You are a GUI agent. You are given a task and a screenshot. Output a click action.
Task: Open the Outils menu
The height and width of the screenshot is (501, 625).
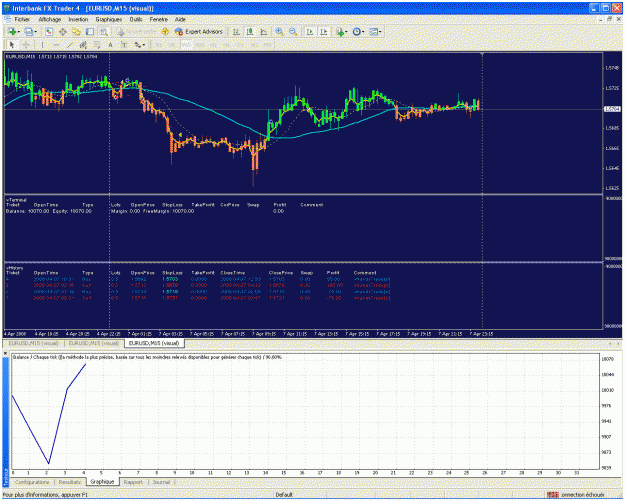136,19
